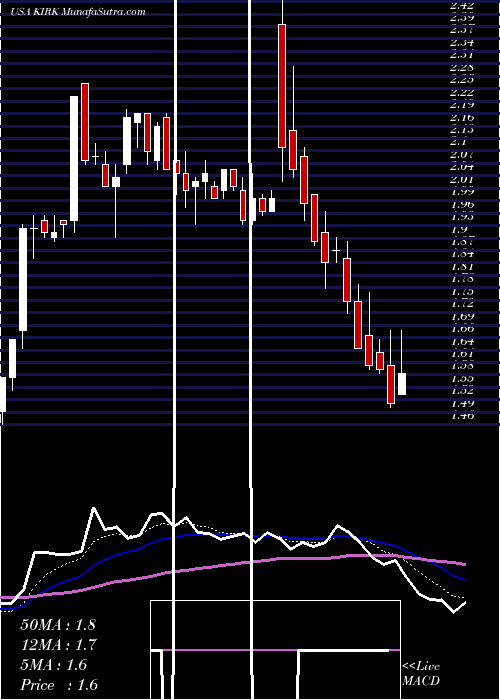The image size is (500, 700).
Task: Click the '<<Live MACD' label
Action: pyautogui.click(x=421, y=673)
